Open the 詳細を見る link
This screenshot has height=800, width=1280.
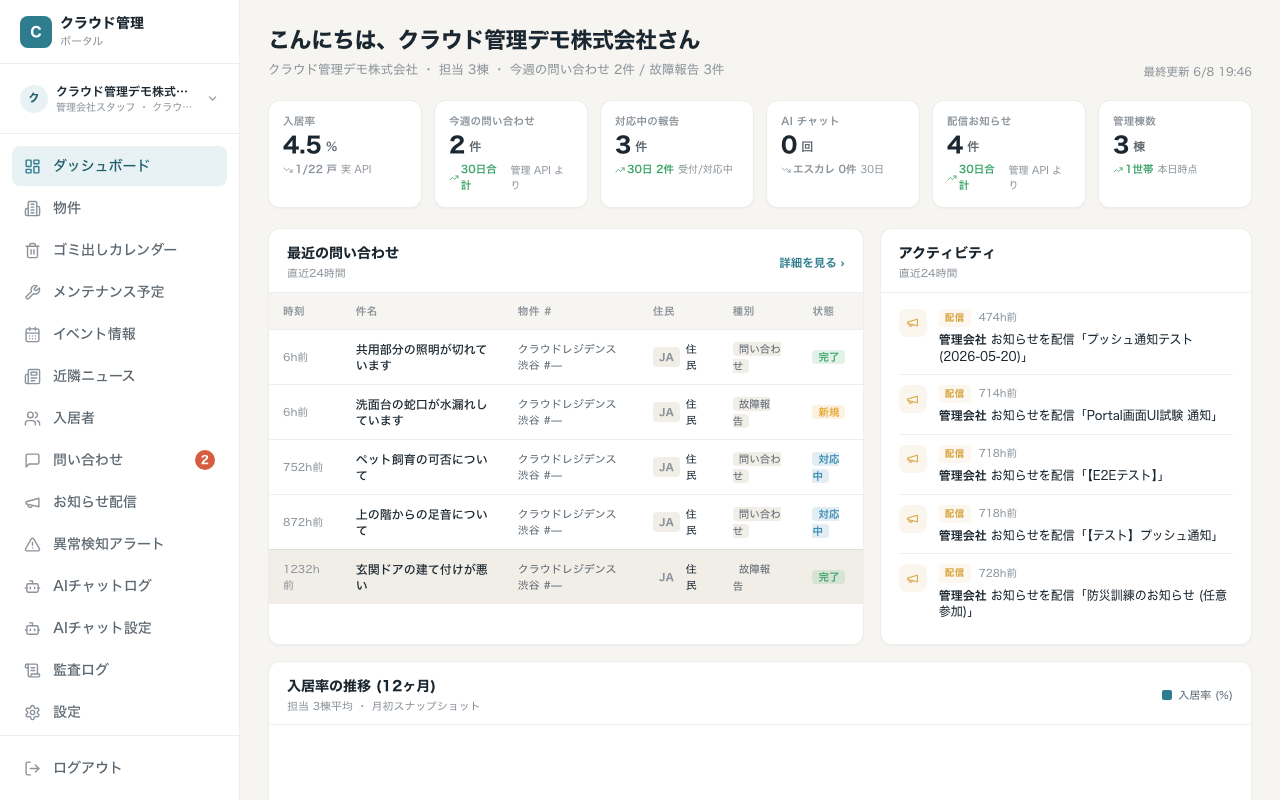pos(812,263)
